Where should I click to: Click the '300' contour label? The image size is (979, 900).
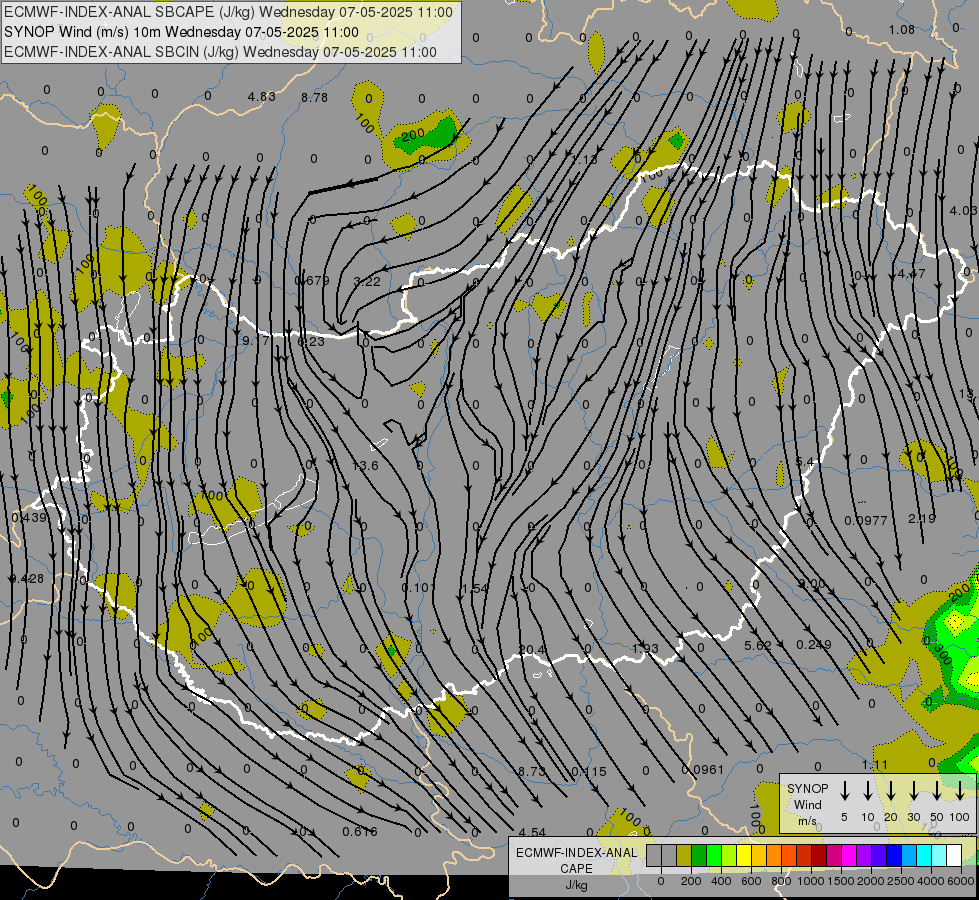pos(942,653)
